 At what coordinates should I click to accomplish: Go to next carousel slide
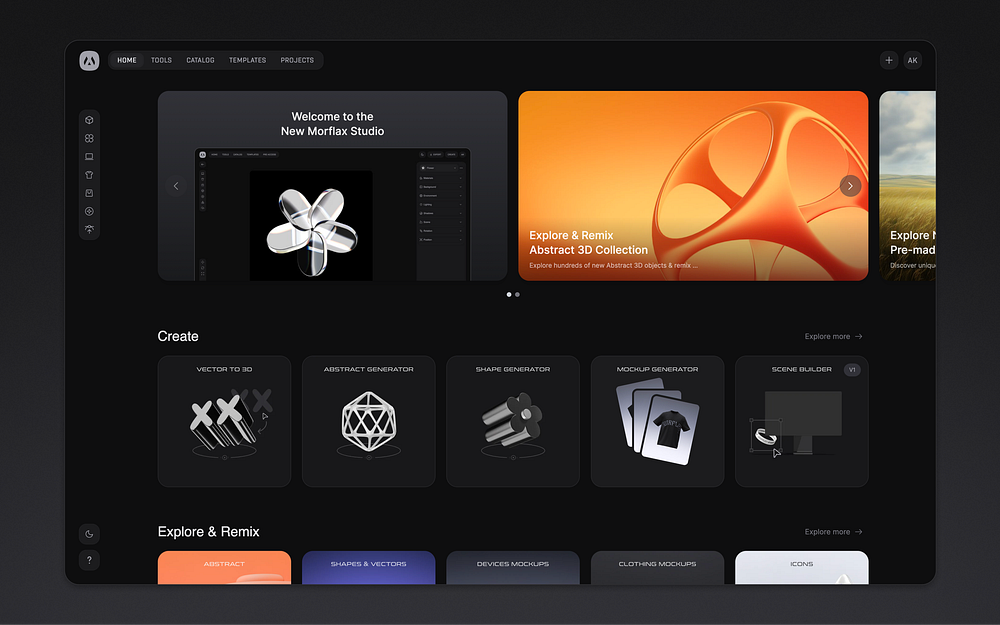[x=850, y=186]
